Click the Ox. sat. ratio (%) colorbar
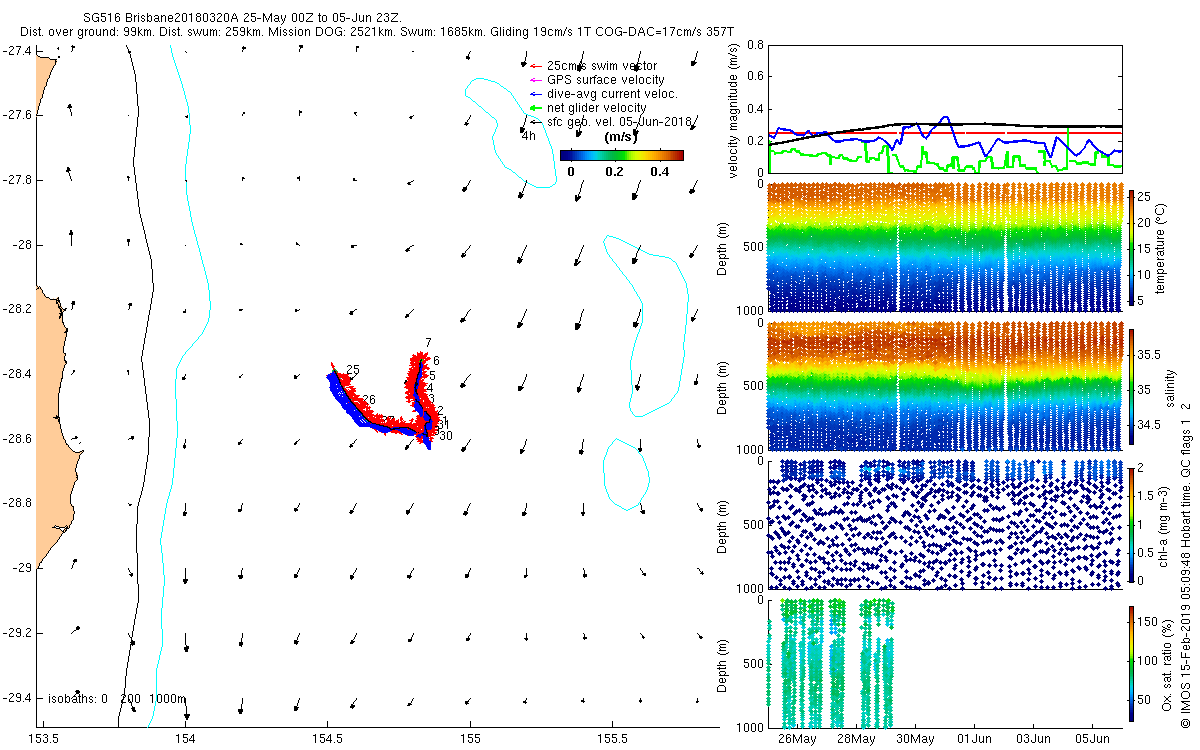Screen dimensions: 1200x750 pos(1131,664)
